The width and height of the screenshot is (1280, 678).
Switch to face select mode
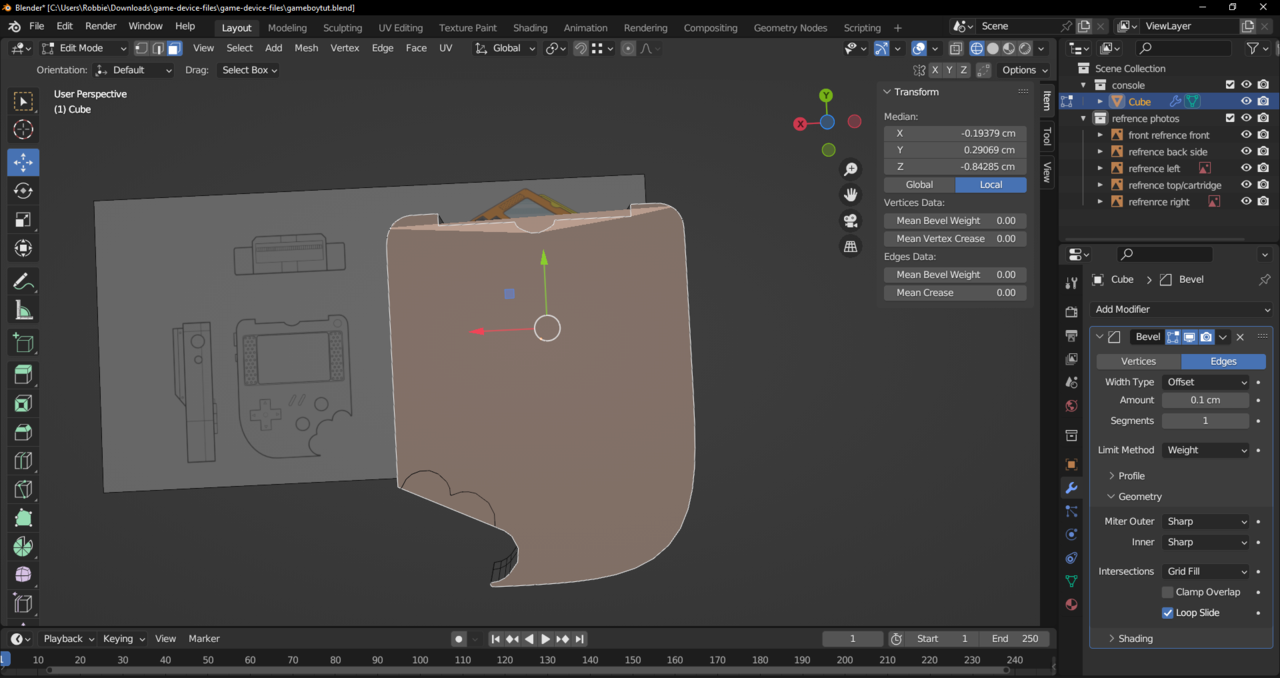(174, 48)
